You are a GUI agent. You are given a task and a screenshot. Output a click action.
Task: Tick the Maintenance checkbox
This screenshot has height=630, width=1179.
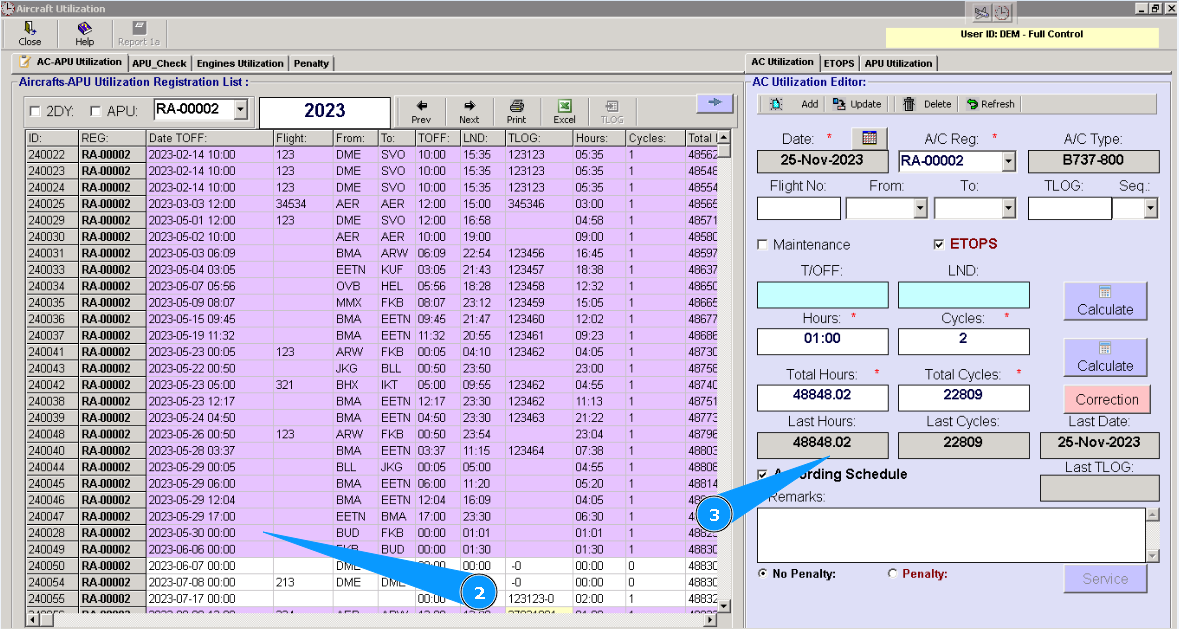point(764,245)
